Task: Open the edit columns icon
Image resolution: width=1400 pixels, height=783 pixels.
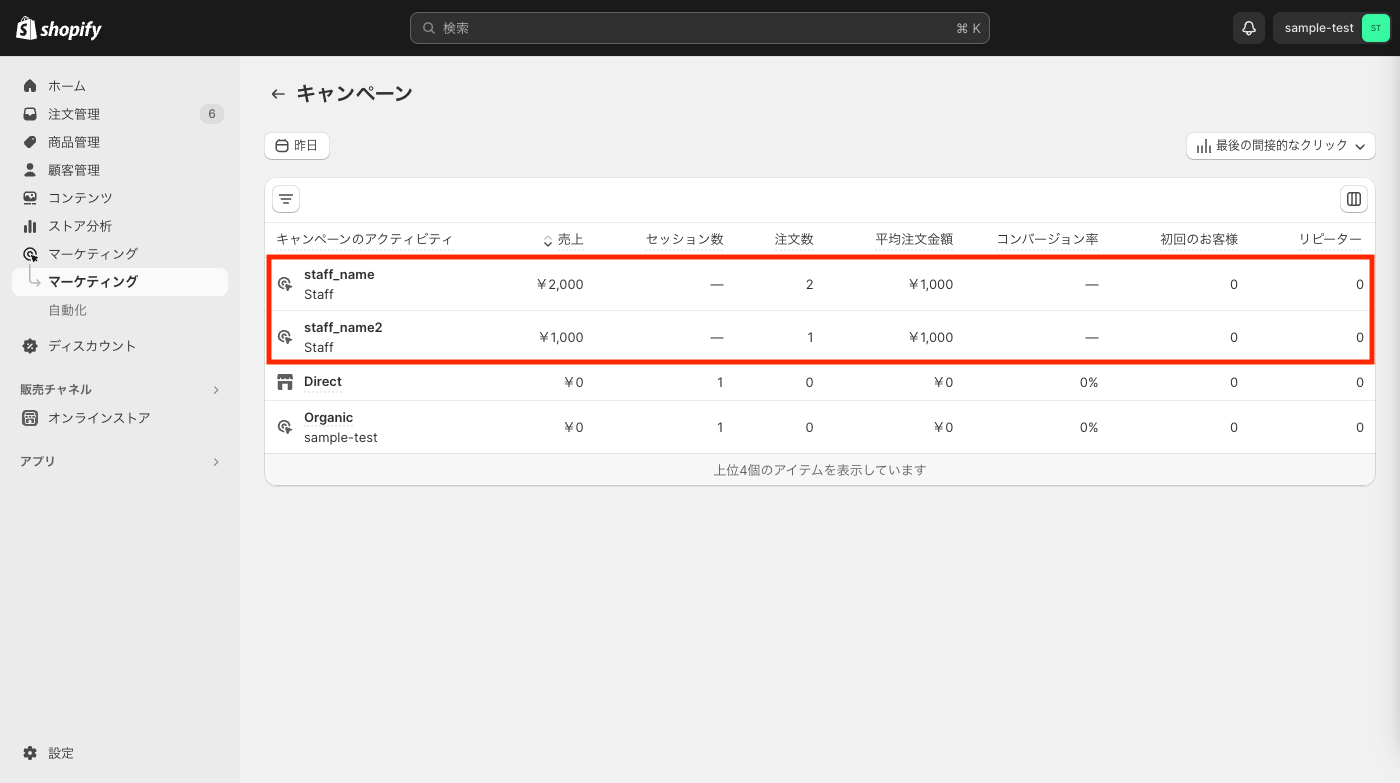Action: coord(1354,199)
